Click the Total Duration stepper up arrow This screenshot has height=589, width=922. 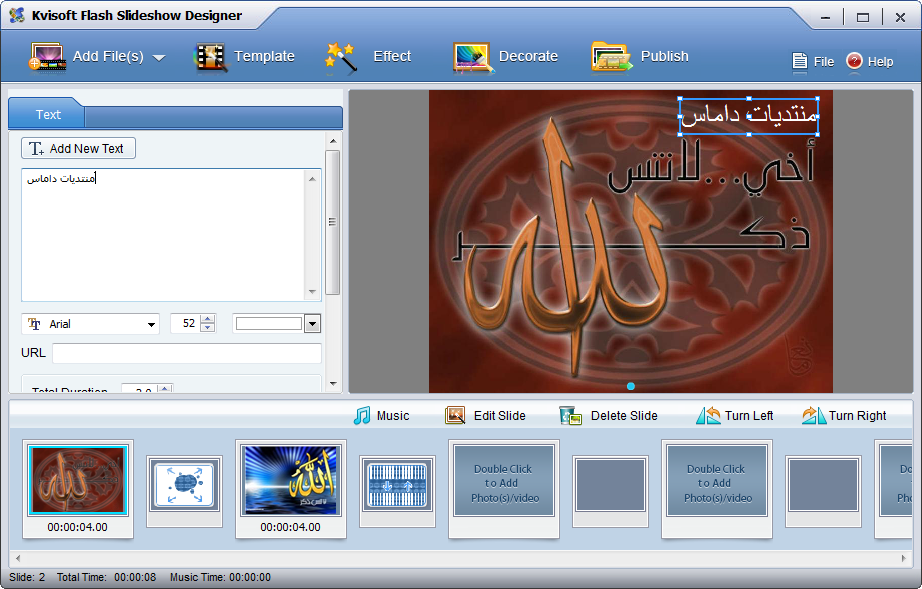point(165,388)
